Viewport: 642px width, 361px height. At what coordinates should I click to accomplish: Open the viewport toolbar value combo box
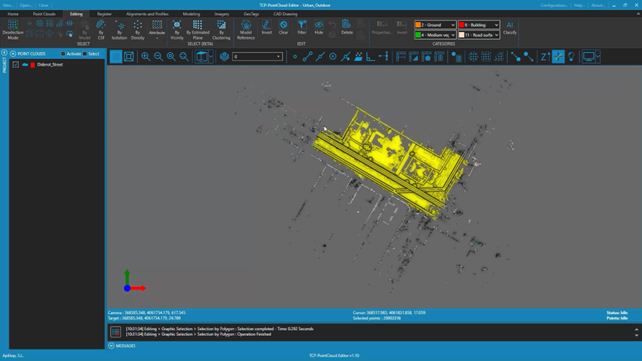(258, 56)
